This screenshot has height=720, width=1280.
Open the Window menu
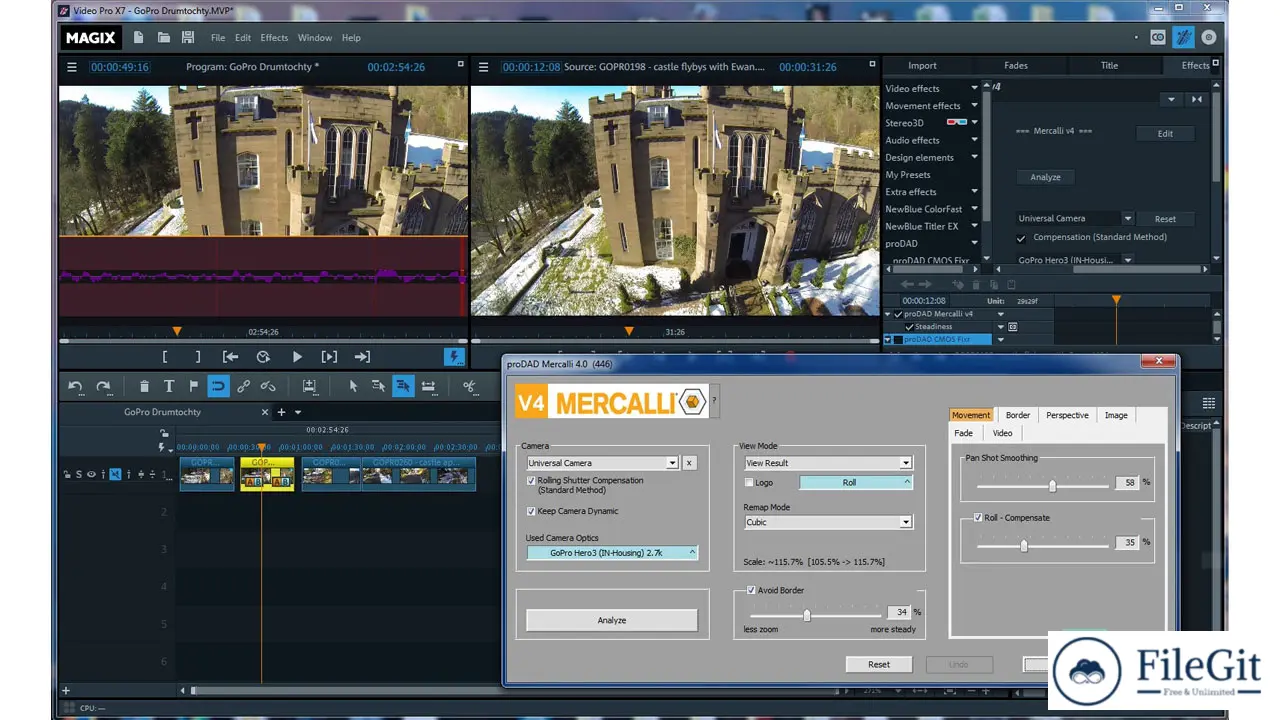315,38
